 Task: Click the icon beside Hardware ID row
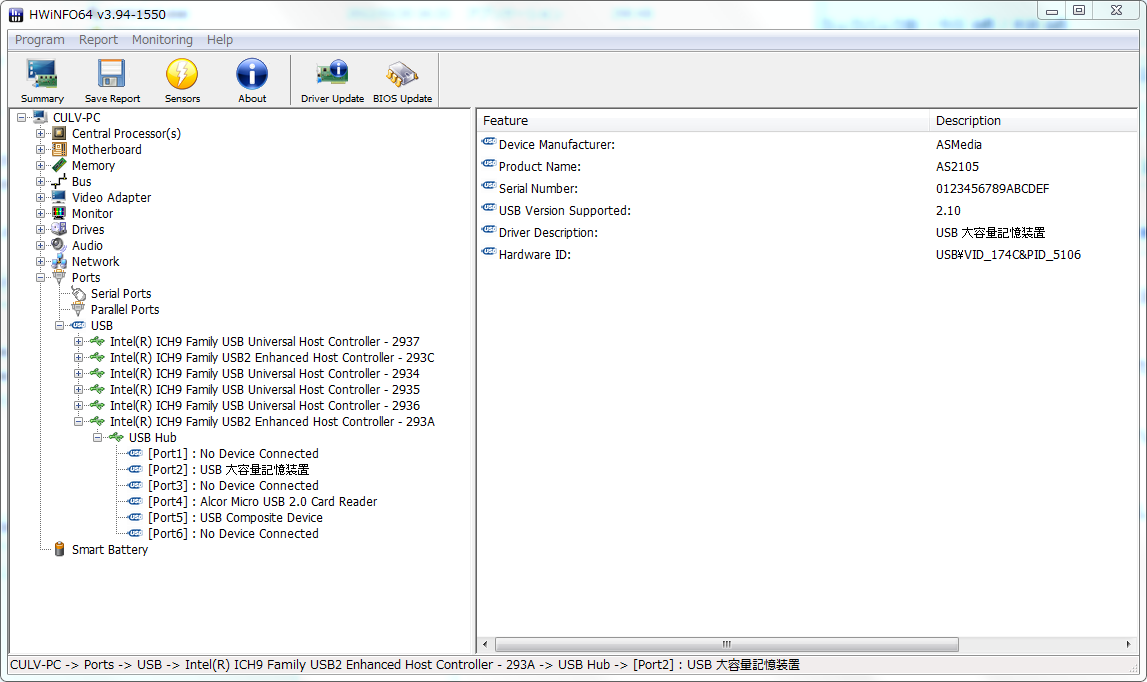489,252
